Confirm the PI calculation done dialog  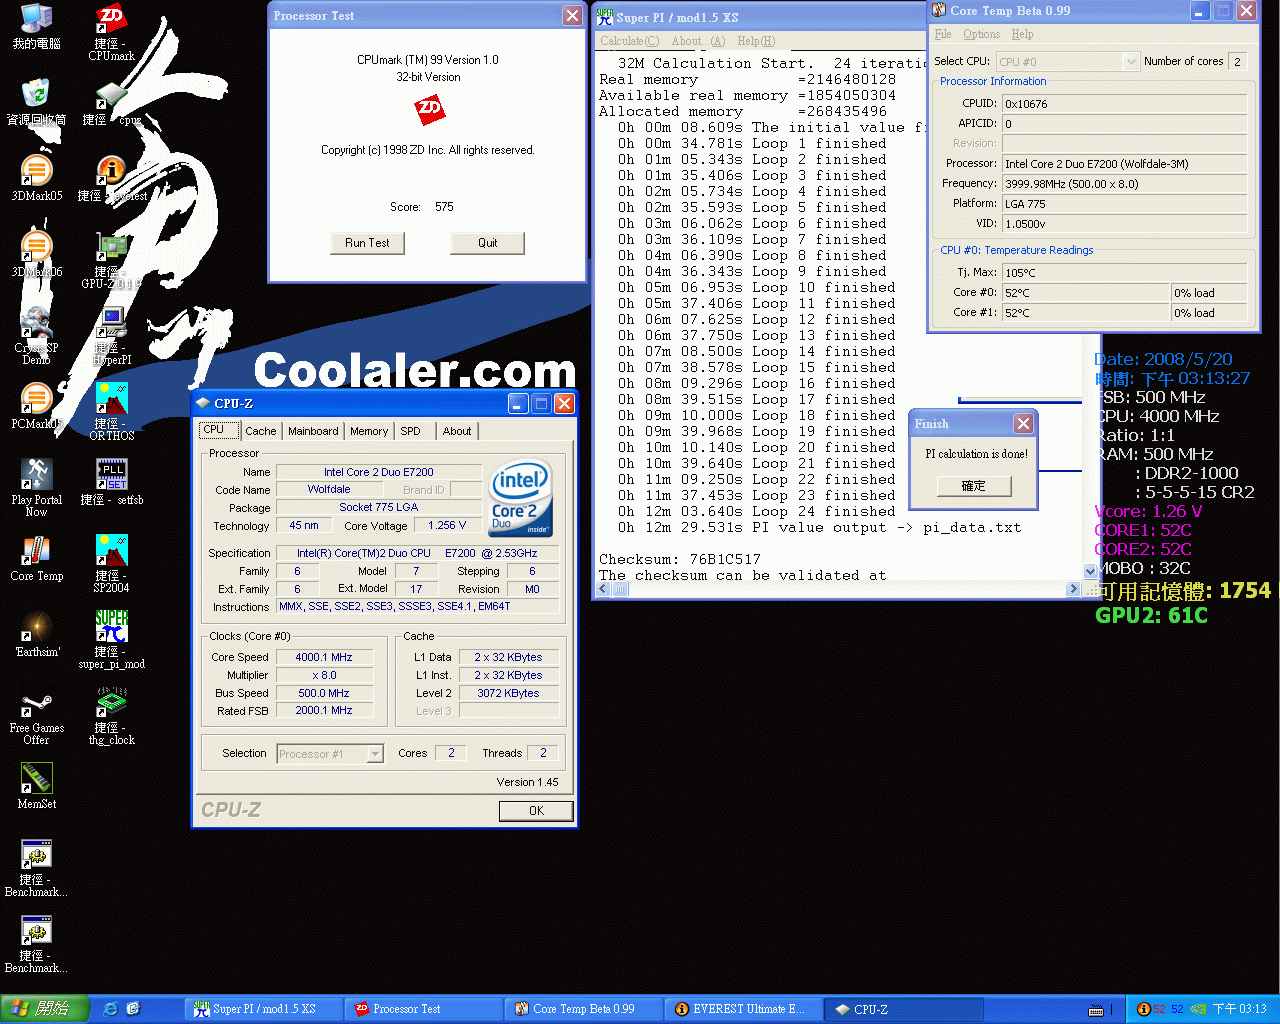click(973, 486)
